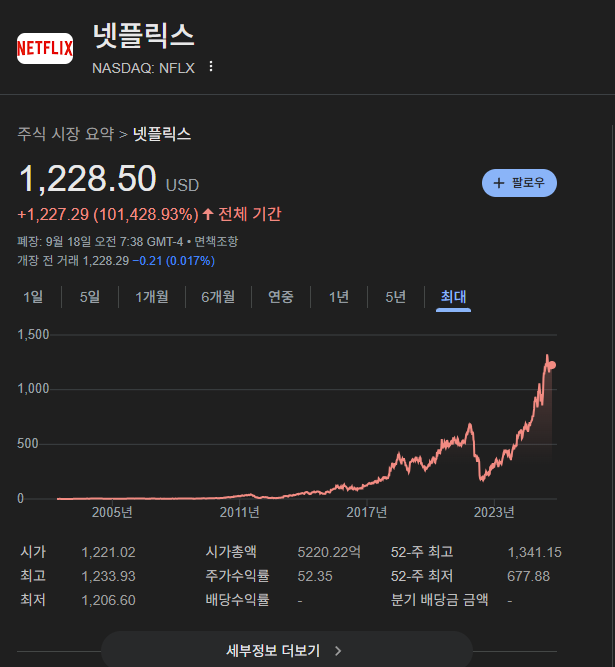The width and height of the screenshot is (615, 667).
Task: Click the 시가 value 1,221.02
Action: click(108, 552)
